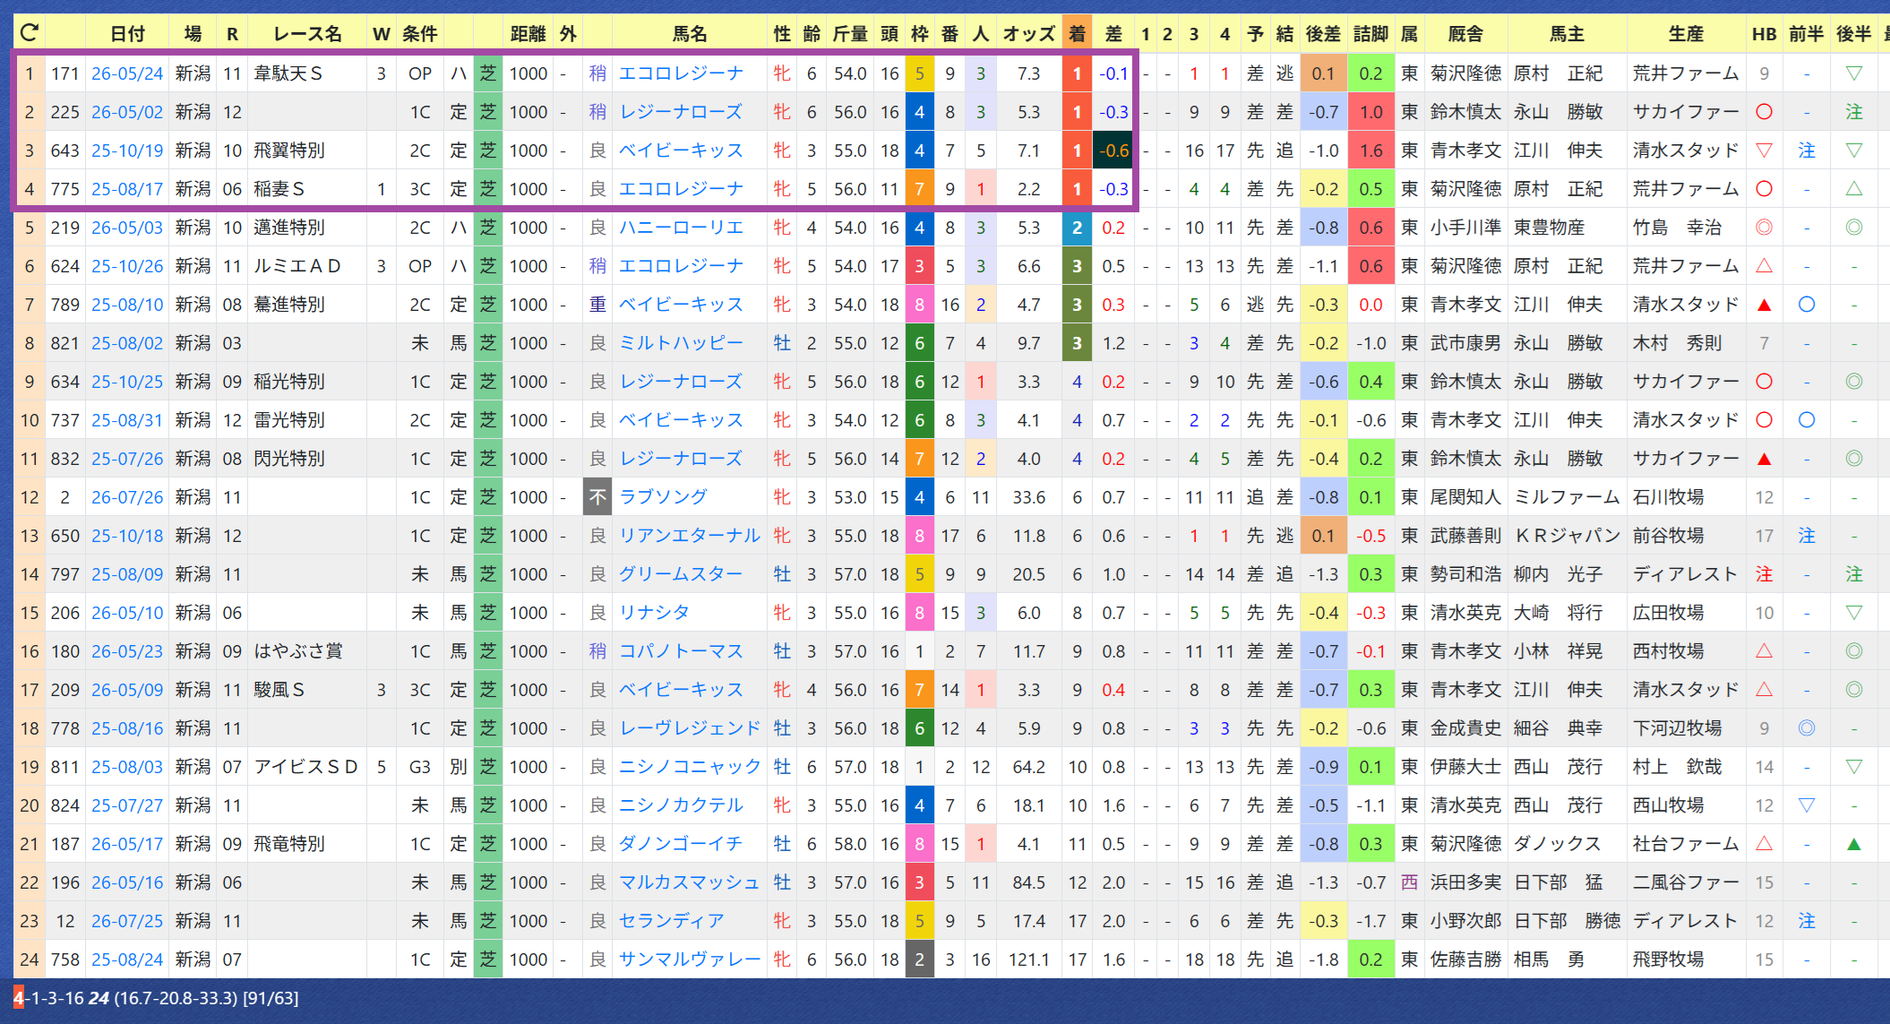Viewport: 1890px width, 1024px height.
Task: Click odds value 84.5
Action: tap(1028, 882)
